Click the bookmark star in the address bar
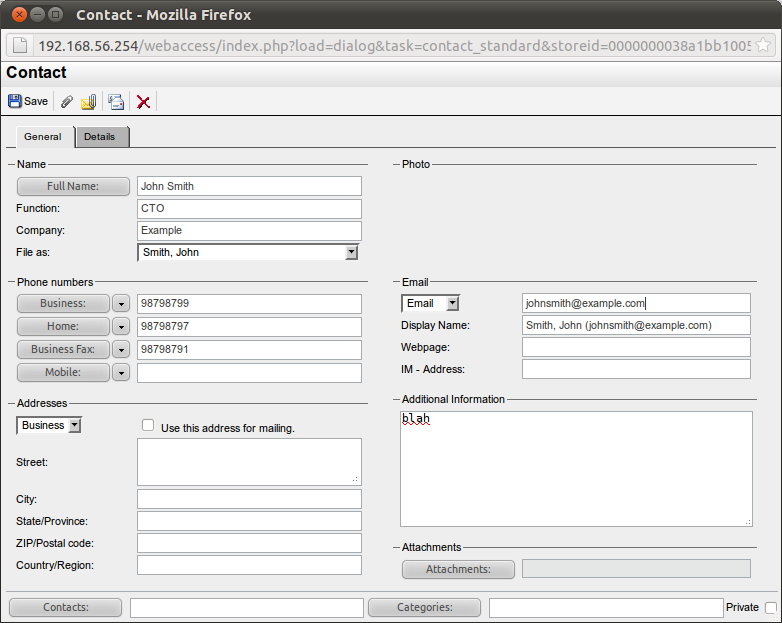Viewport: 782px width, 623px height. click(763, 46)
